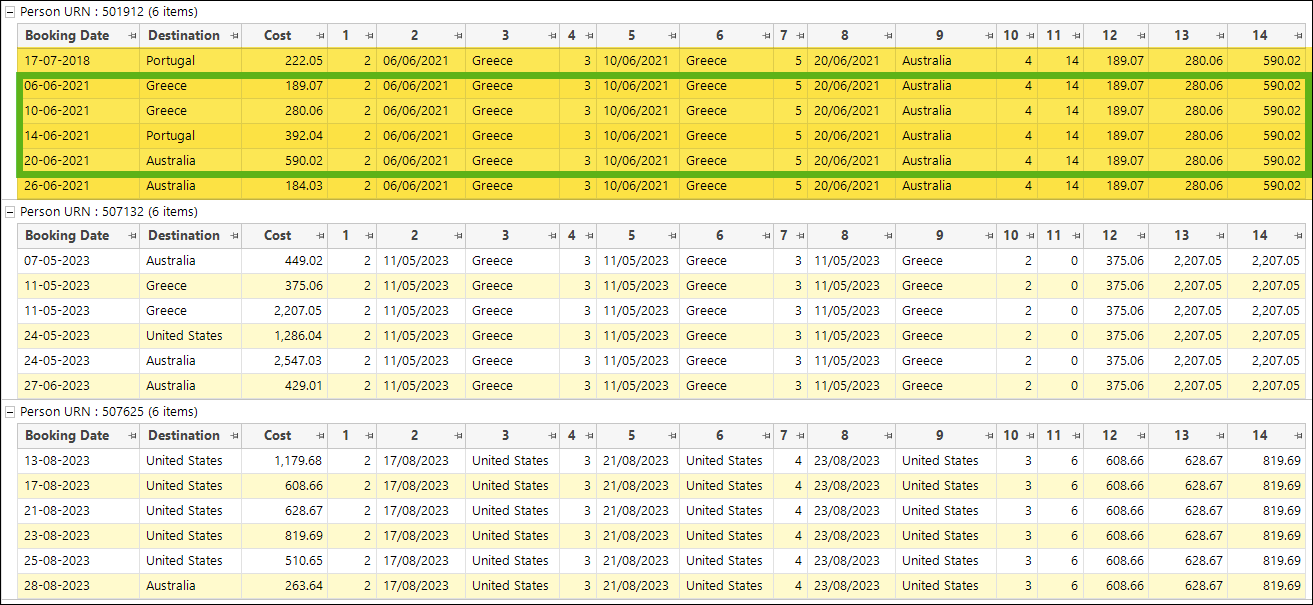This screenshot has height=605, width=1313.
Task: Collapse the Person URN 501912 group
Action: point(10,12)
